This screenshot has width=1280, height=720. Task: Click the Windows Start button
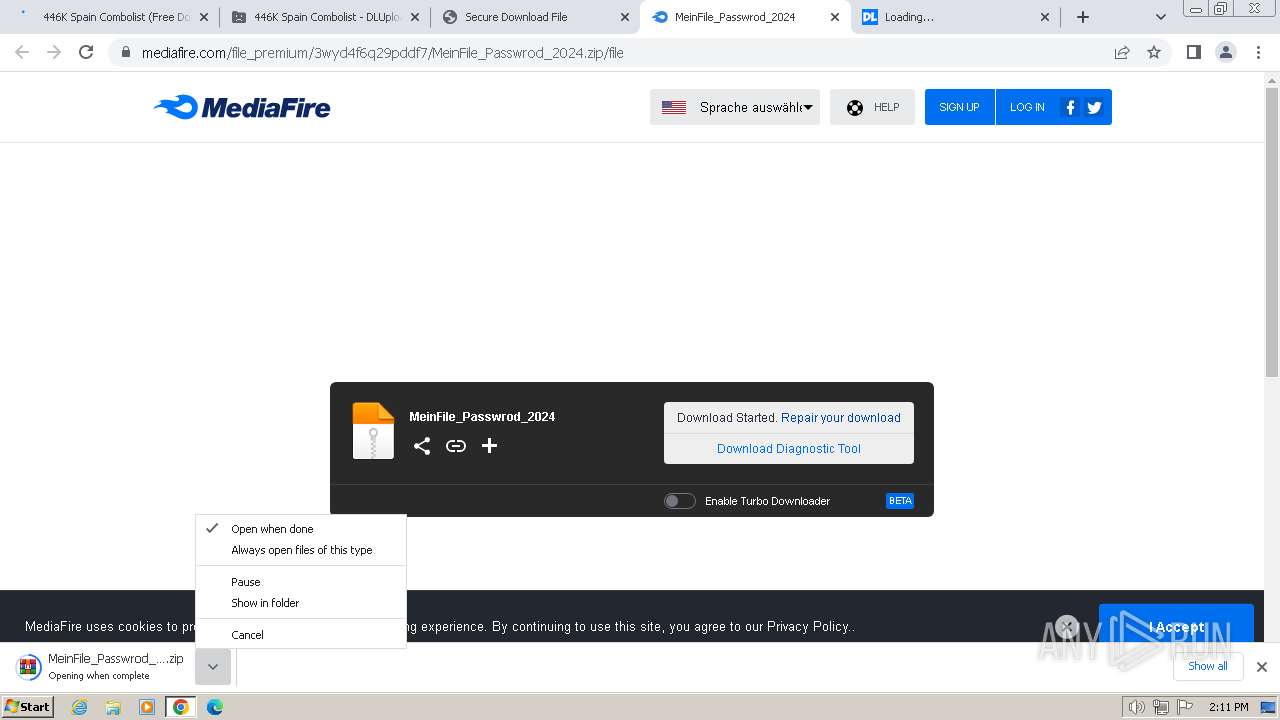click(x=28, y=707)
